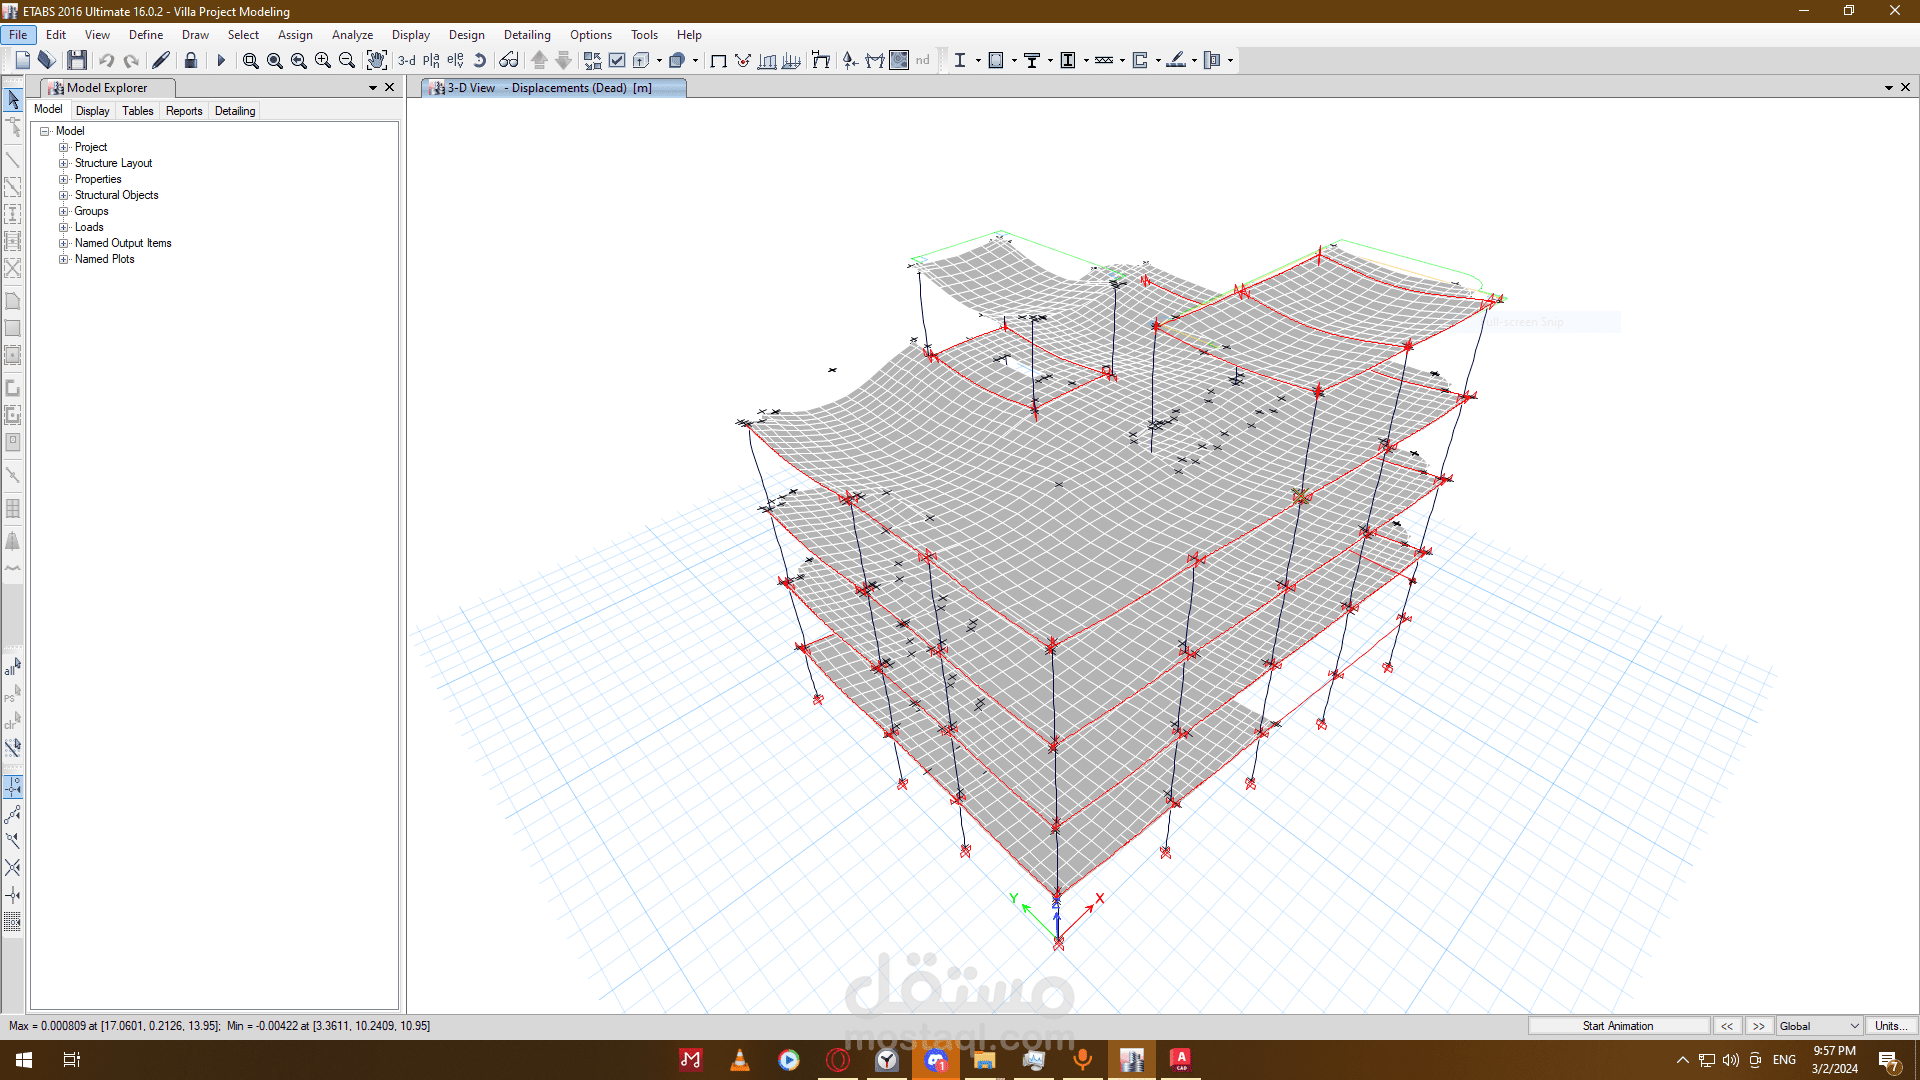Move up in the story list
Image resolution: width=1920 pixels, height=1080 pixels.
pyautogui.click(x=539, y=60)
